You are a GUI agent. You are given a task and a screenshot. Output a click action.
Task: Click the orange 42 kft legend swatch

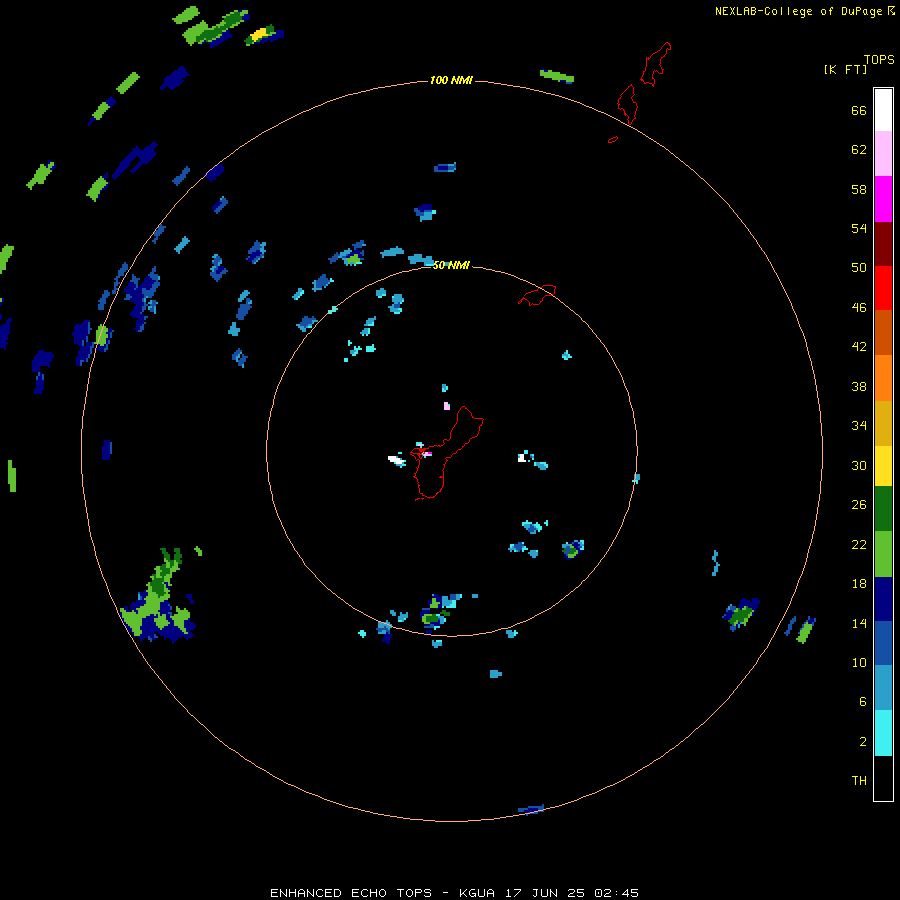[x=883, y=378]
